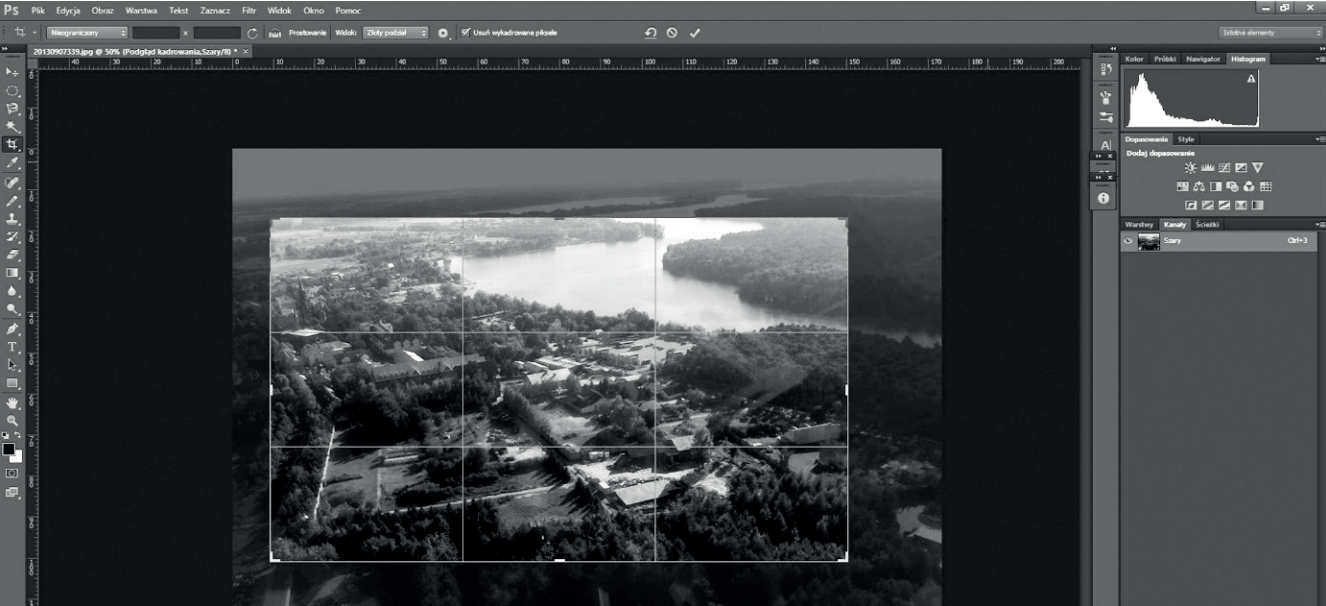Open the 'Istotne elementy' workspace dropdown

[x=1270, y=33]
